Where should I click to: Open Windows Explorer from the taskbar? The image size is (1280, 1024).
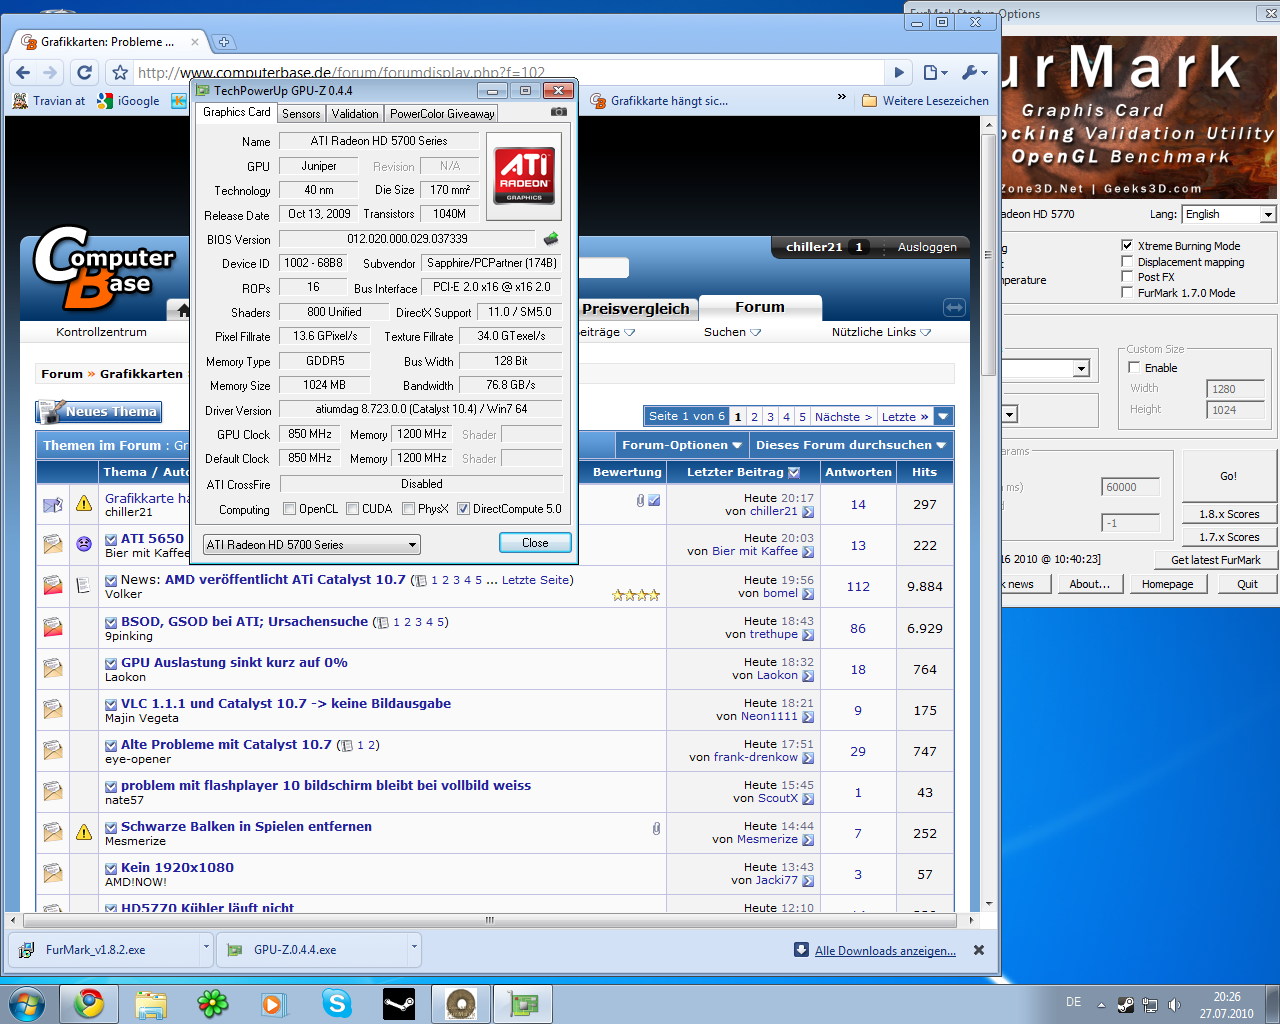151,1003
